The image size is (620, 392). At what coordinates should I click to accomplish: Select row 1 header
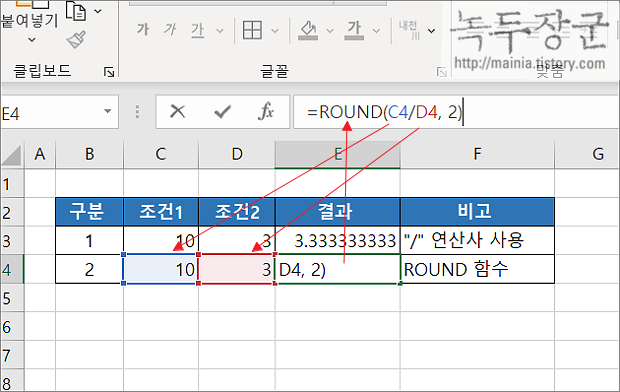click(12, 184)
